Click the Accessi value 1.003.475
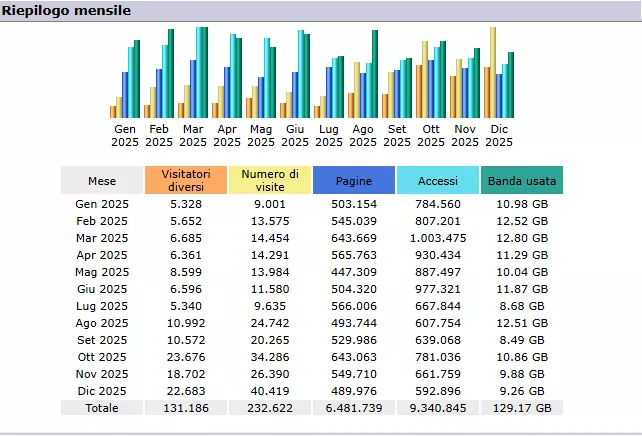 [x=438, y=238]
